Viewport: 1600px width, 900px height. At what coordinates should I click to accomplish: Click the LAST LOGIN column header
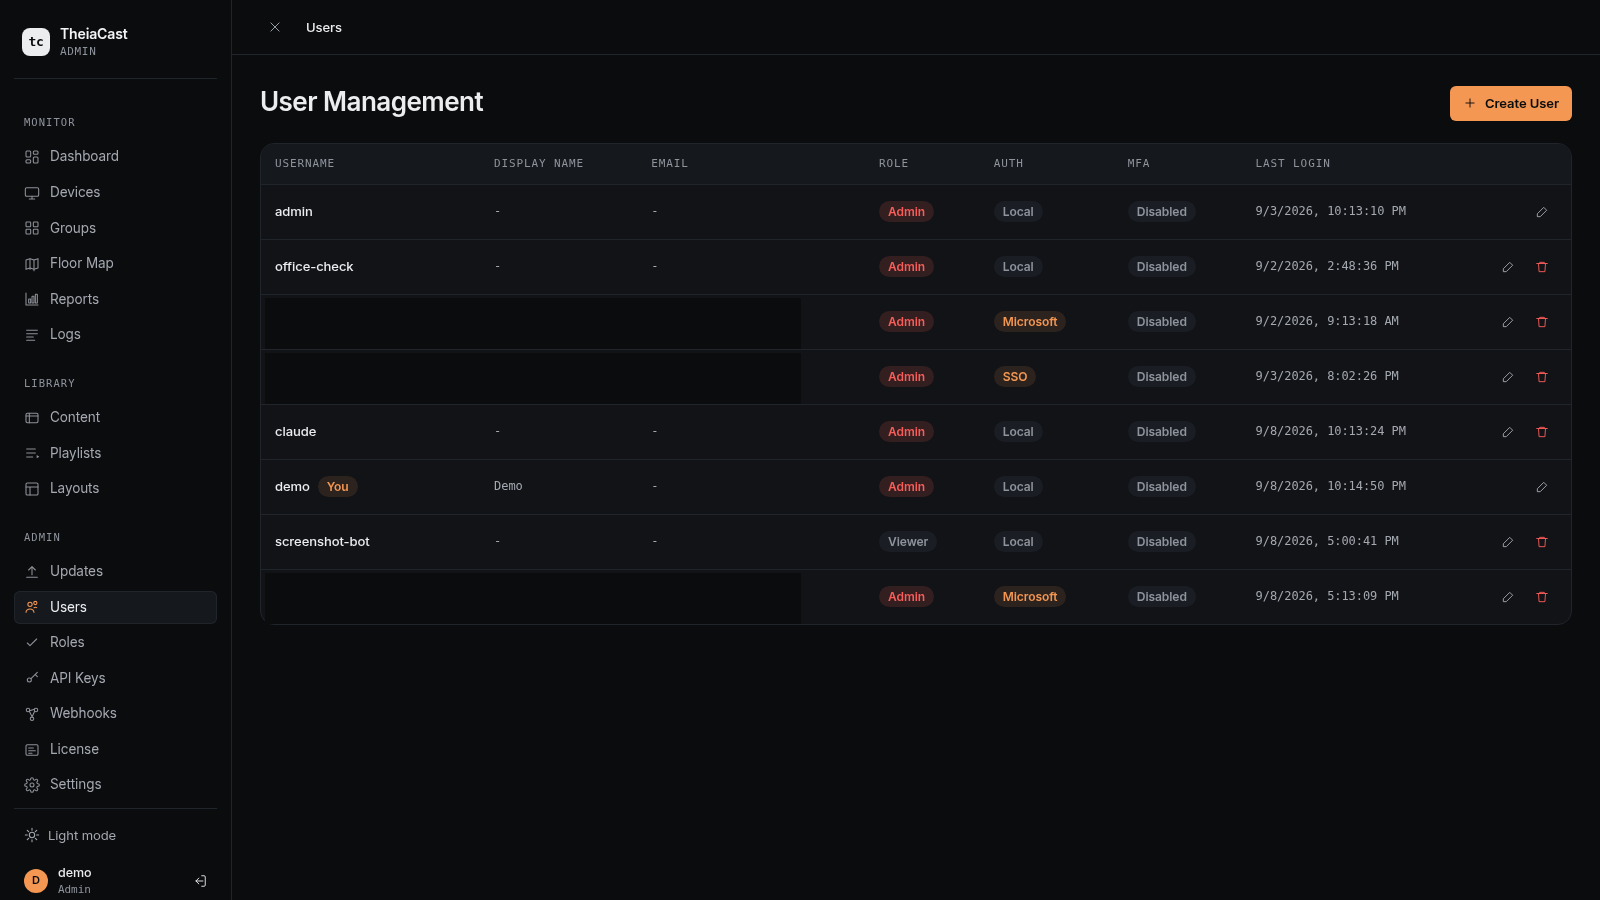pyautogui.click(x=1293, y=163)
